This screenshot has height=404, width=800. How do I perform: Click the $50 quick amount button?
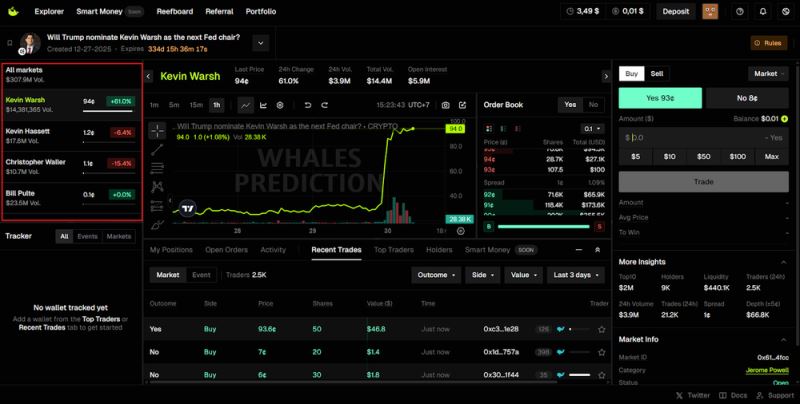click(704, 157)
